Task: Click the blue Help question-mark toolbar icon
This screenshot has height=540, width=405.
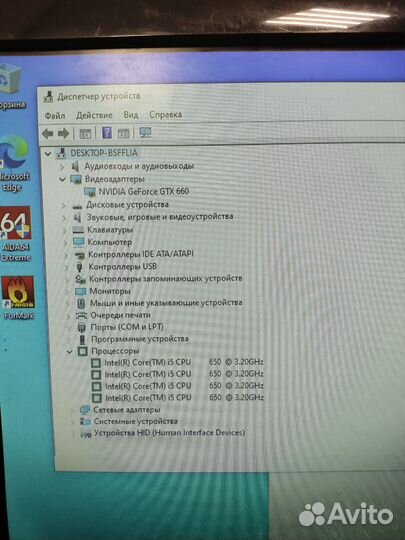Action: 107,133
